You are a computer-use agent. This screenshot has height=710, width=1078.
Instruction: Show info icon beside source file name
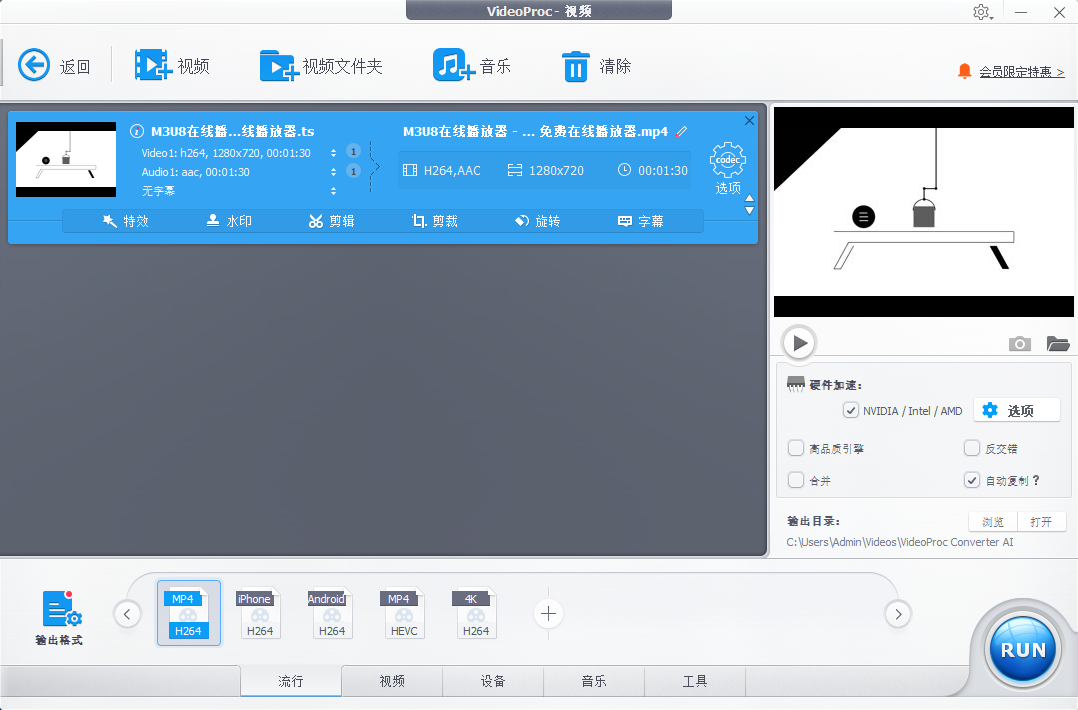(x=137, y=131)
